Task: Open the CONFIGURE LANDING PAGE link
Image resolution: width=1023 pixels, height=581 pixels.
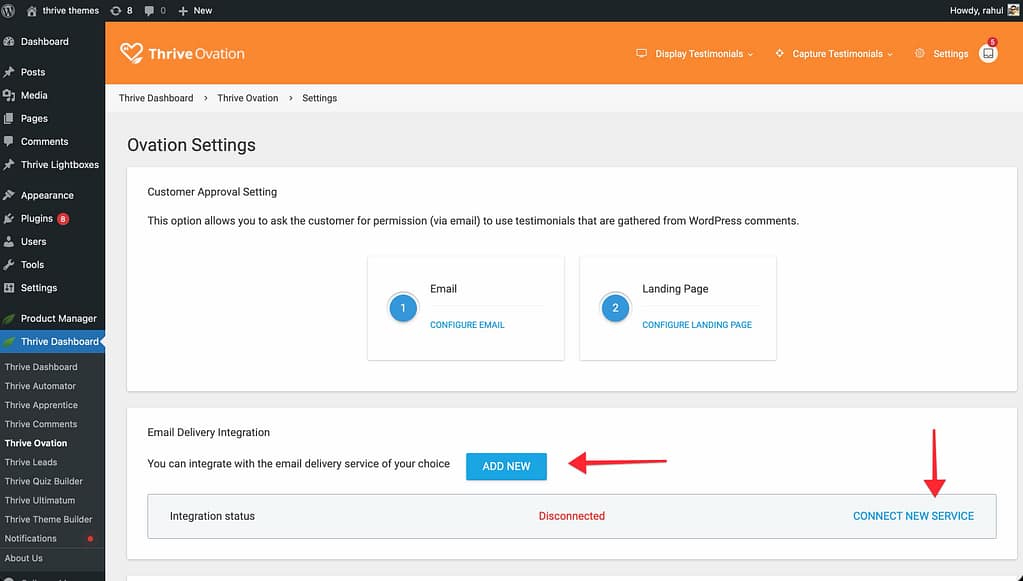Action: click(x=697, y=325)
